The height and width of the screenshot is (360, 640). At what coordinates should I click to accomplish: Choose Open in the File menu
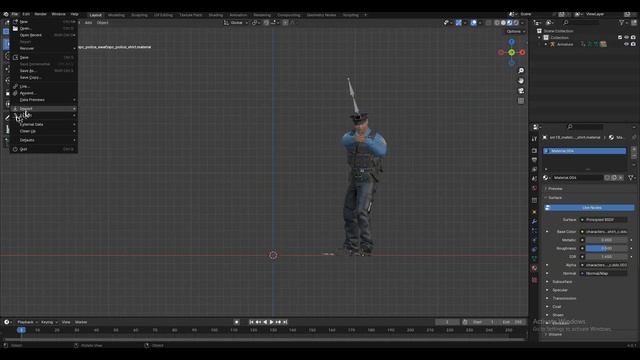pyautogui.click(x=43, y=29)
